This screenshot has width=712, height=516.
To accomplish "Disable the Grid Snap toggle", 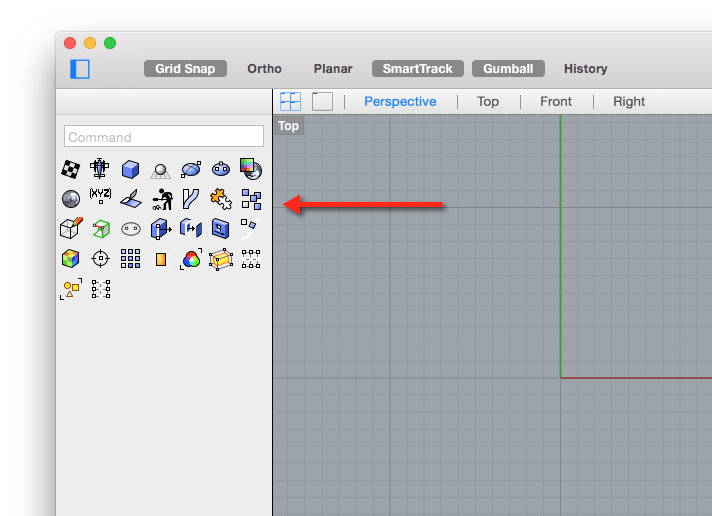I will tap(185, 69).
